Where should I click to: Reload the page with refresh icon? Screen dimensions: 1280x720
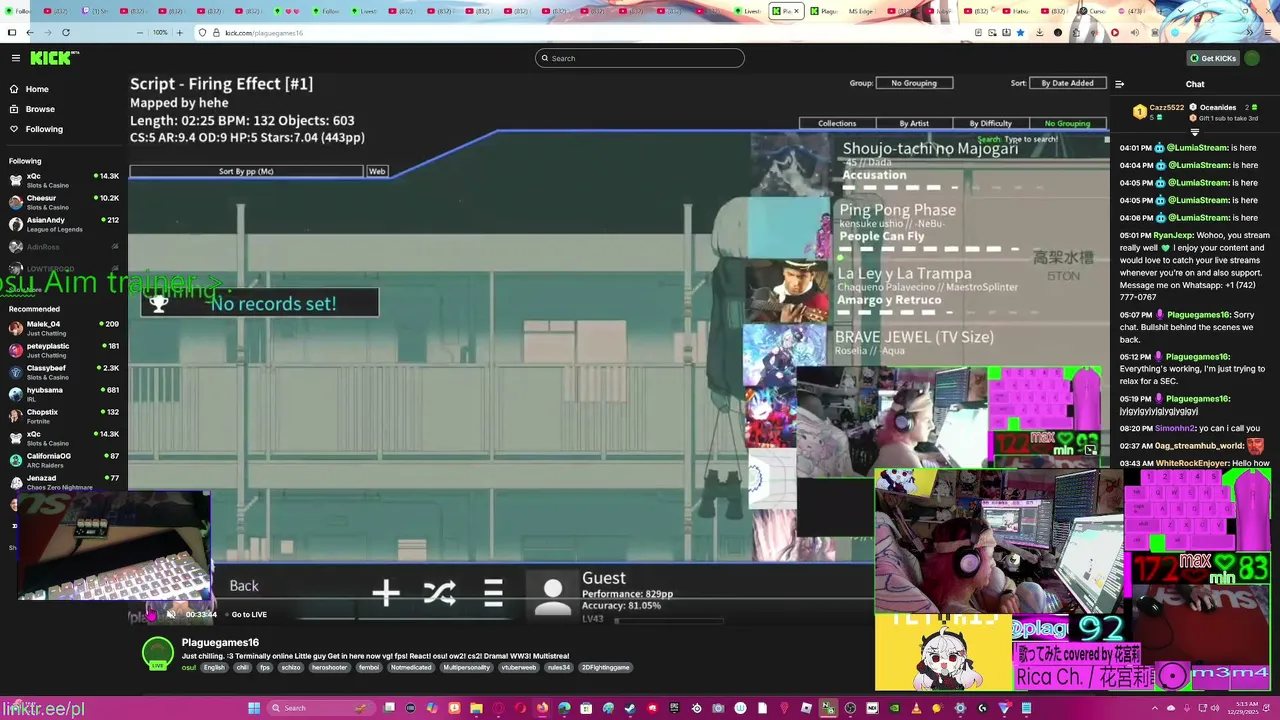(65, 33)
